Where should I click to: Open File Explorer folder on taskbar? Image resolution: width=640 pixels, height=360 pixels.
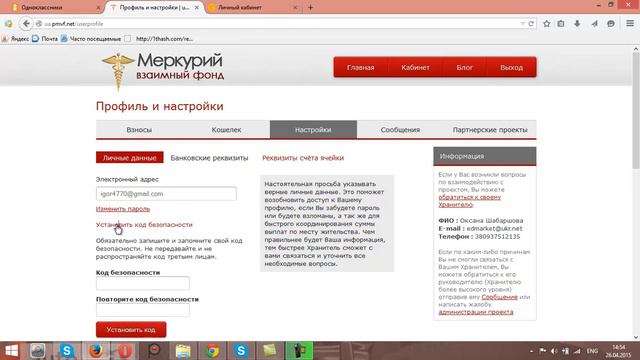[183, 351]
